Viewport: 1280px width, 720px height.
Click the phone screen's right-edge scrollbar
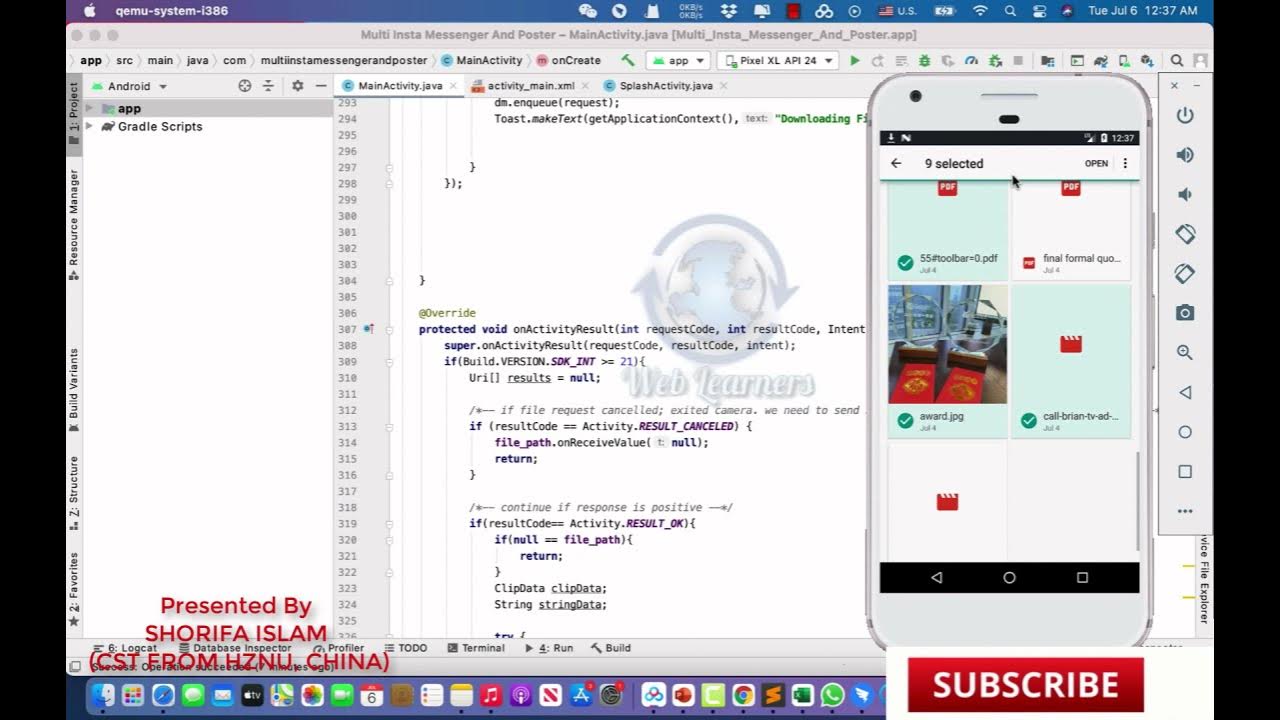pyautogui.click(x=1137, y=500)
